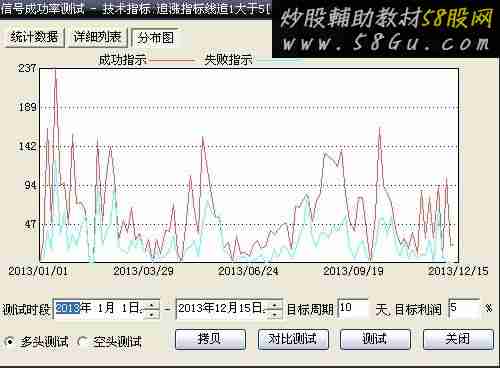Click the 关闭 button
This screenshot has height=368, width=500.
pos(458,339)
